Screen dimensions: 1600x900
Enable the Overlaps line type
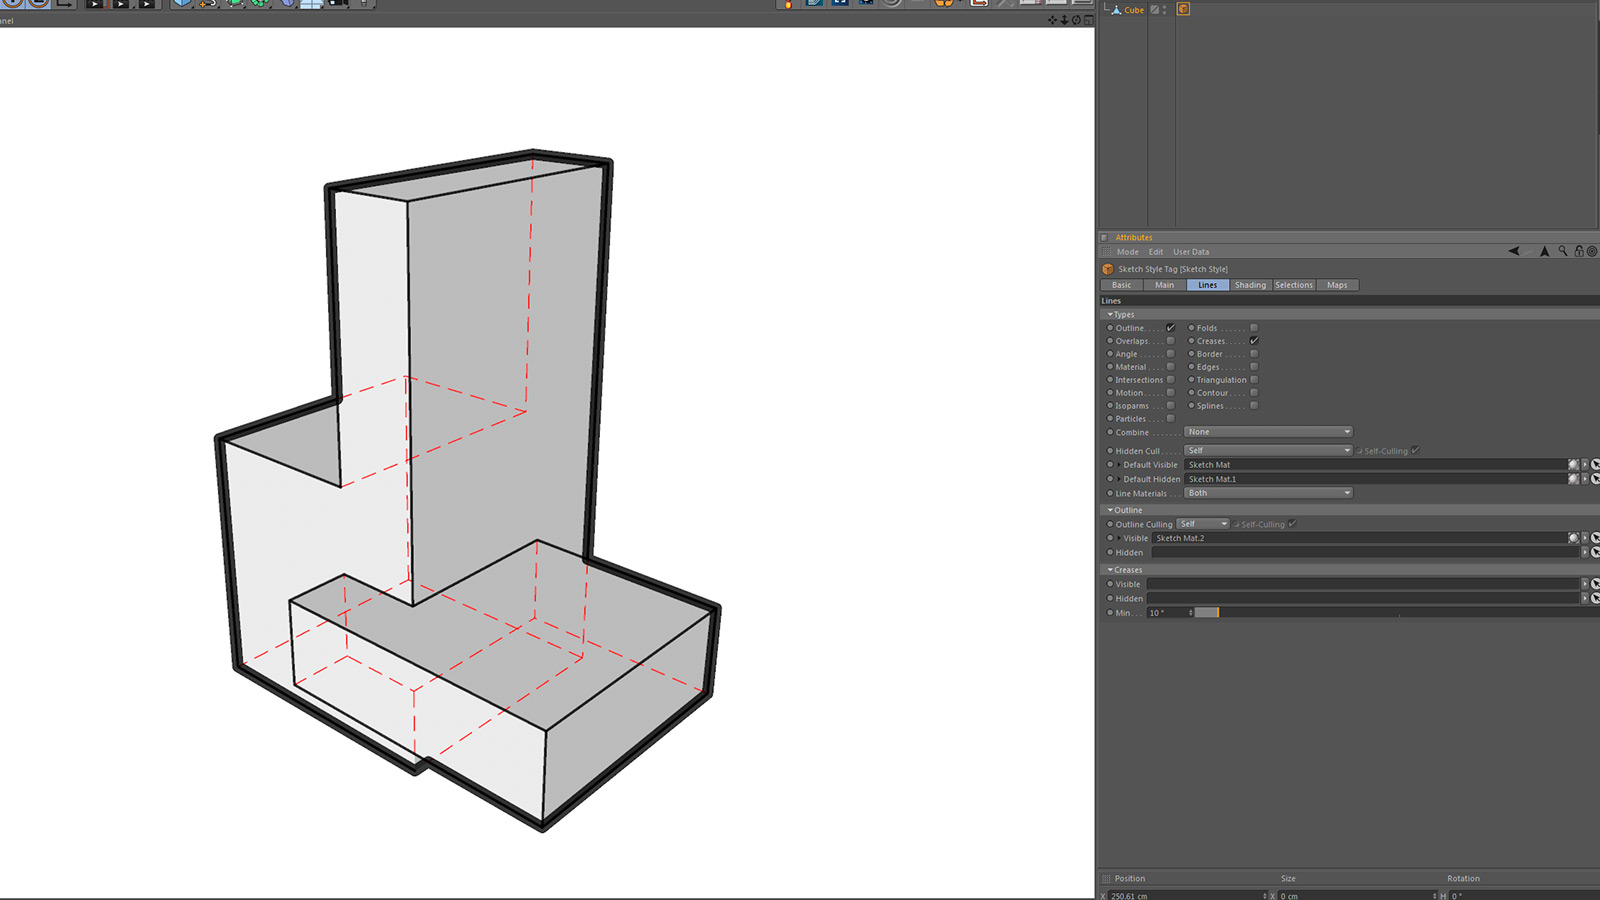point(1171,341)
